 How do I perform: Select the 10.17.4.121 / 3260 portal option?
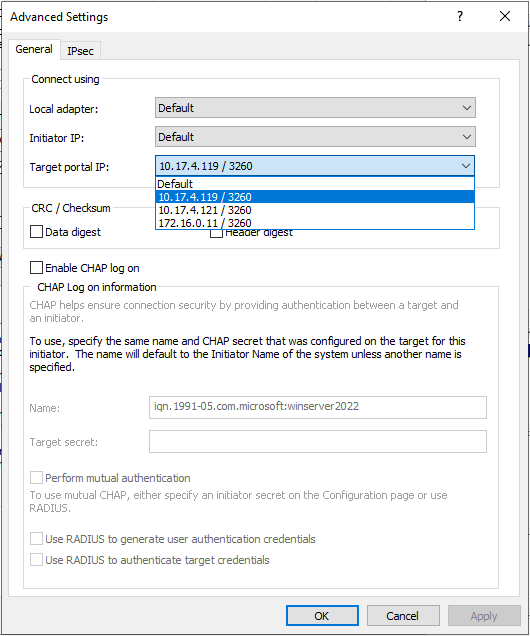click(x=315, y=210)
